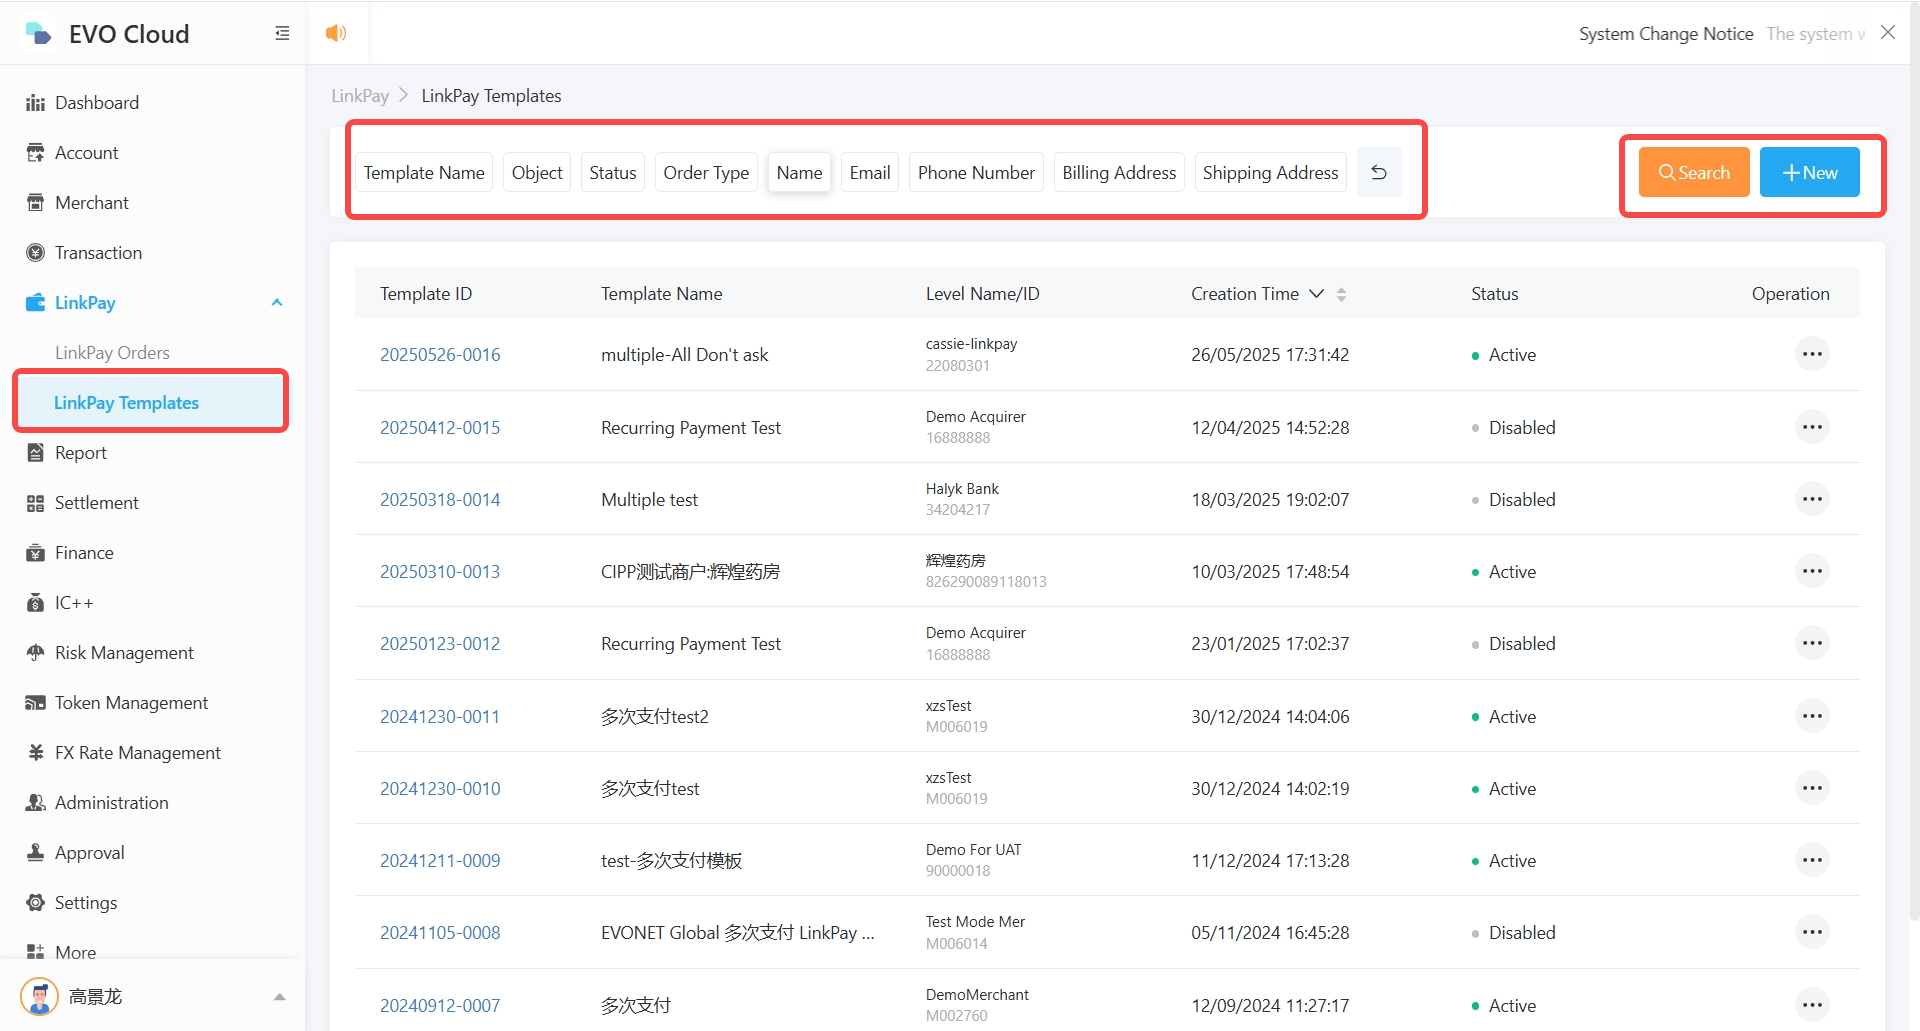
Task: Click the orange Search button
Action: [x=1693, y=172]
